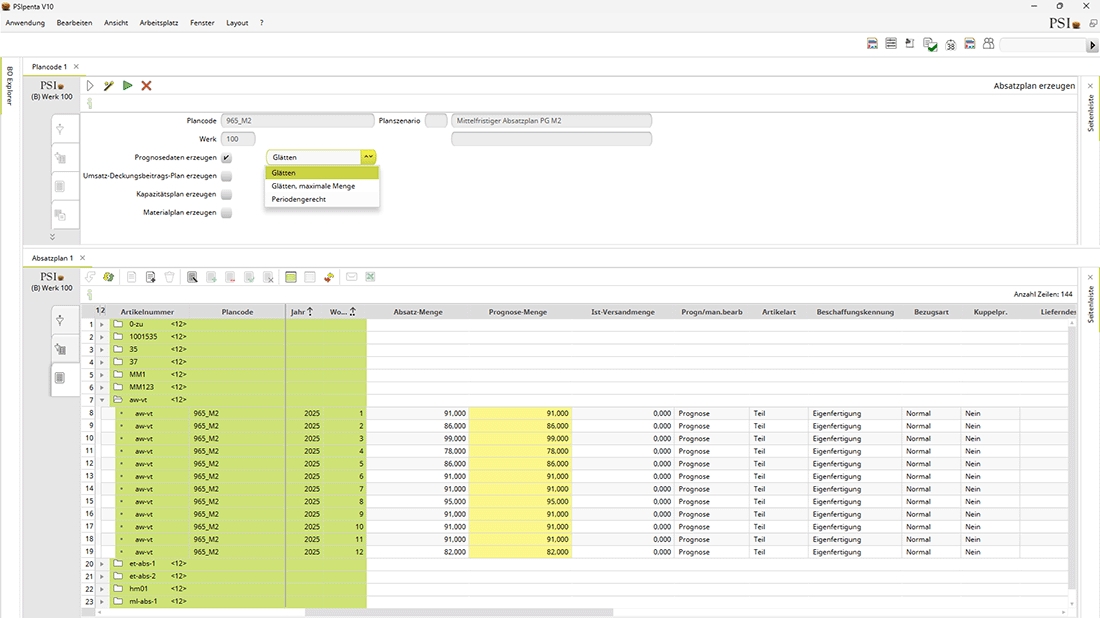Click the Excel export icon in Absatzplan toolbar

[369, 277]
